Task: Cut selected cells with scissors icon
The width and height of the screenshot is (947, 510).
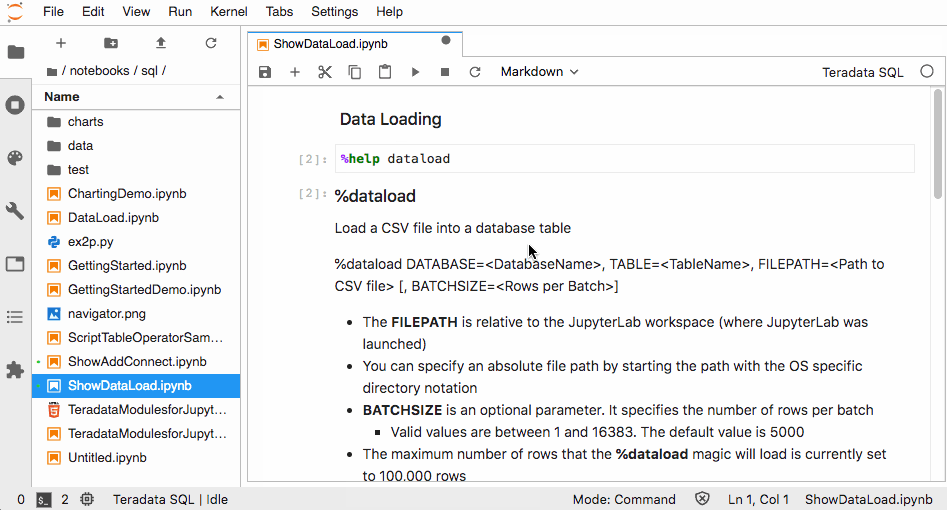Action: click(325, 72)
